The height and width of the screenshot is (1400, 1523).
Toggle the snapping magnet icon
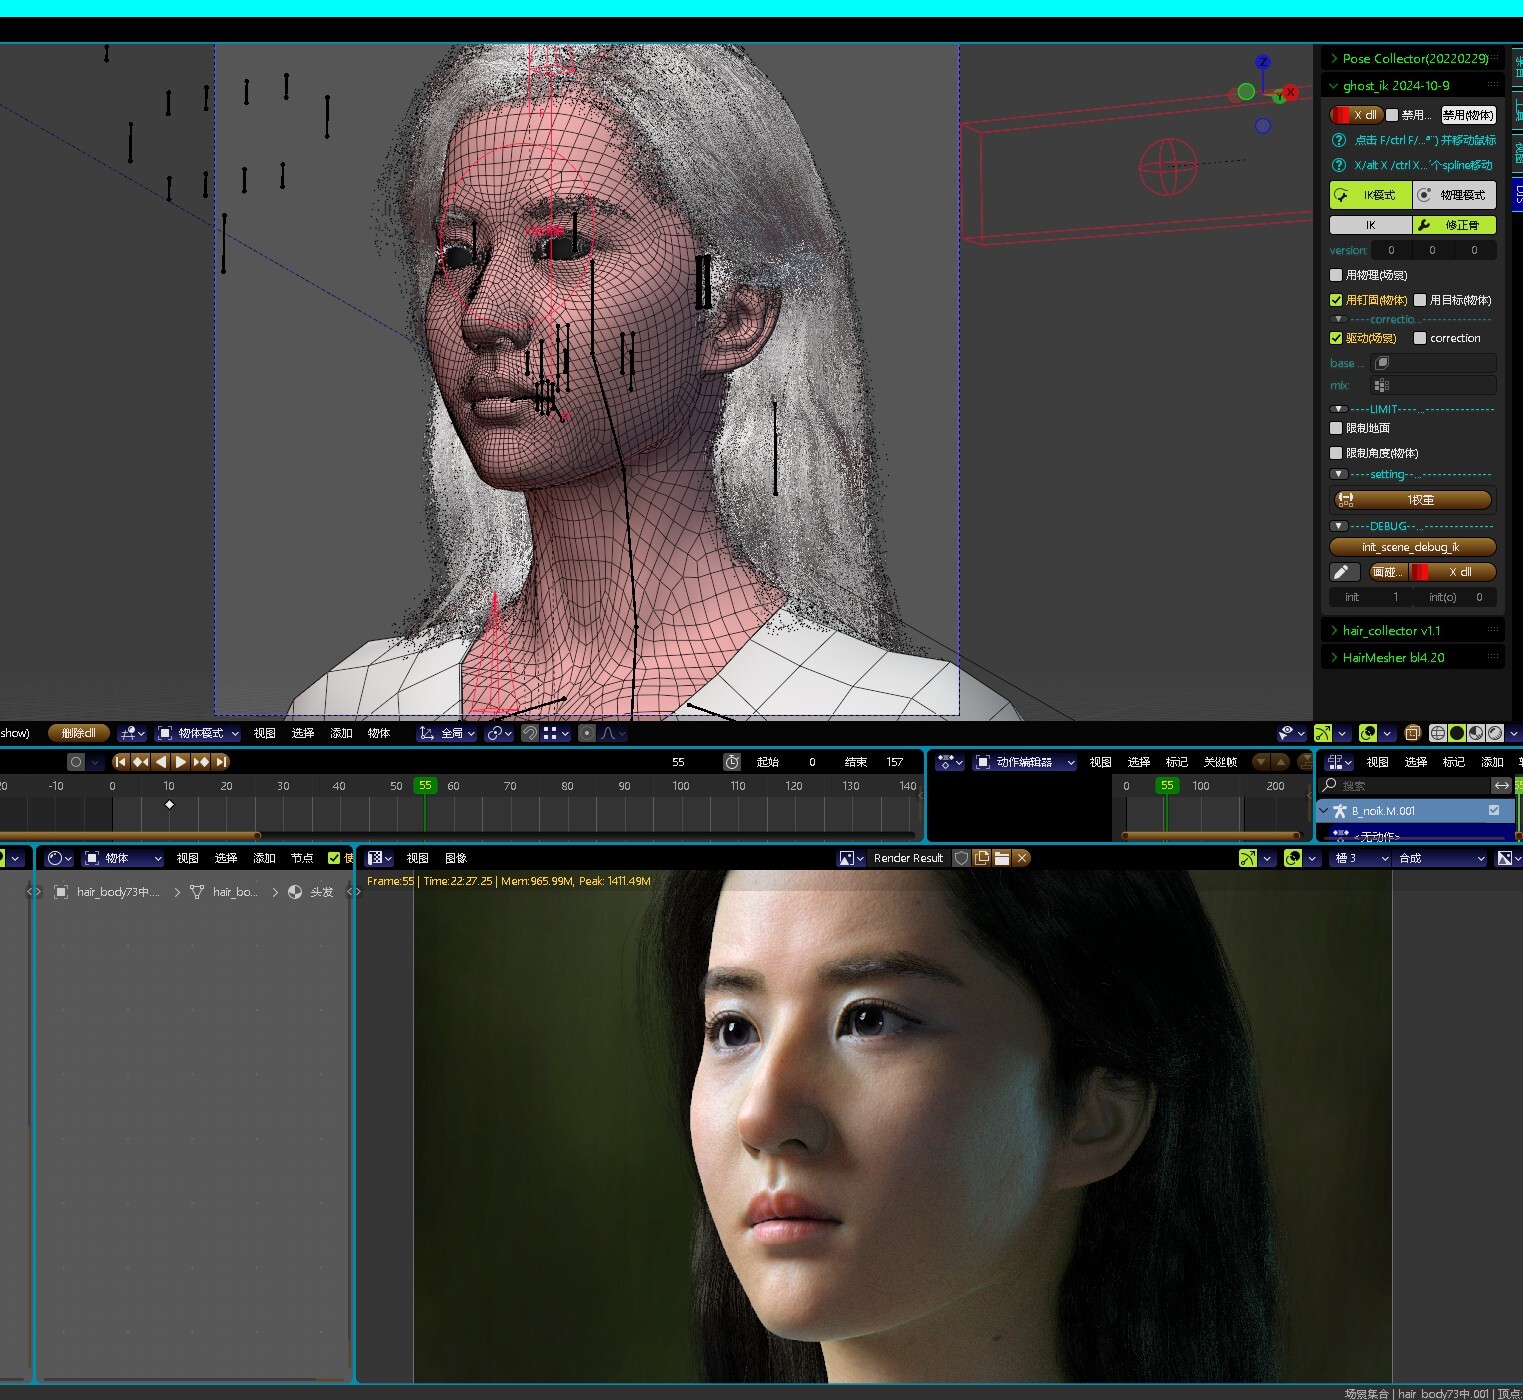(x=530, y=733)
